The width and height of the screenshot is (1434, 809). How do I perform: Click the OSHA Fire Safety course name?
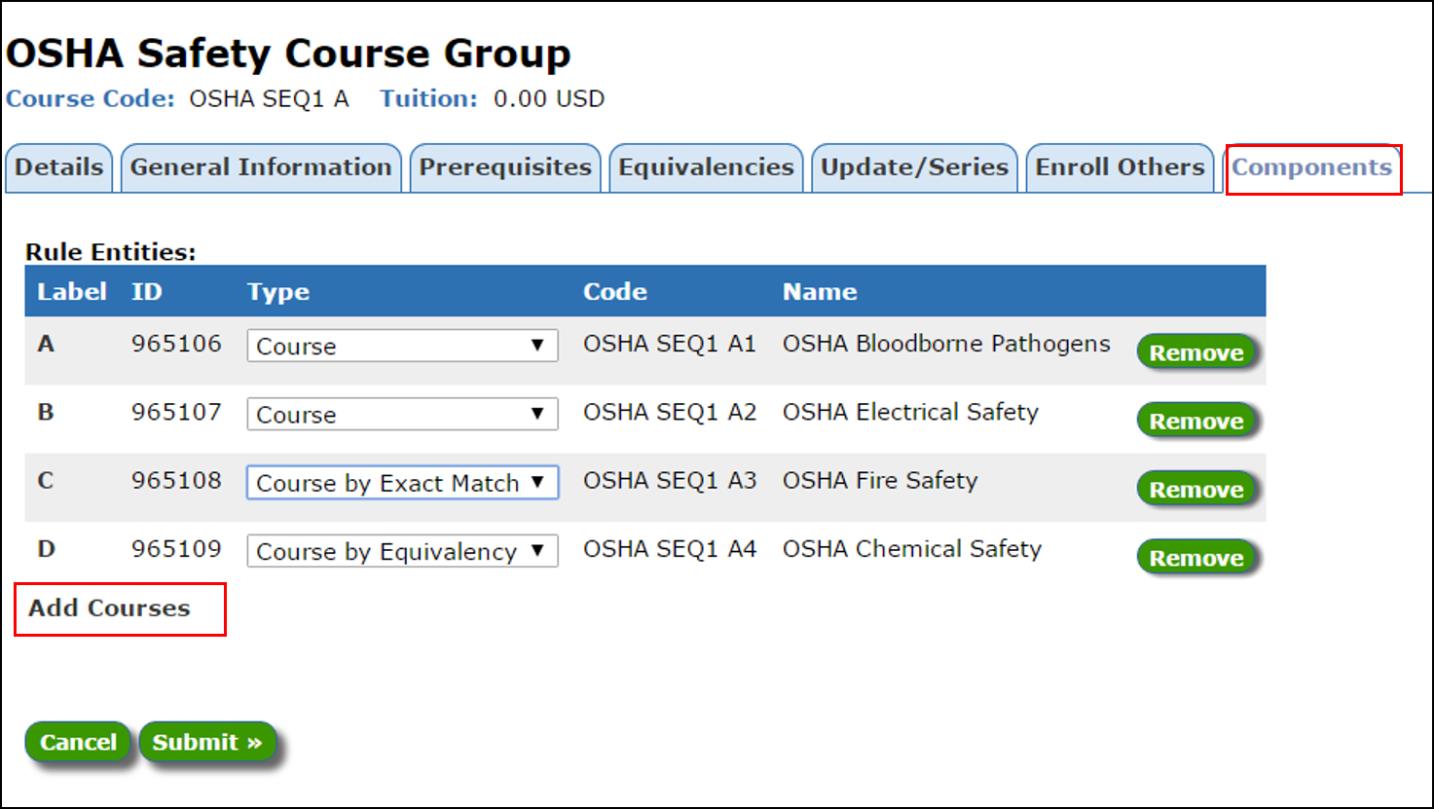click(x=879, y=481)
